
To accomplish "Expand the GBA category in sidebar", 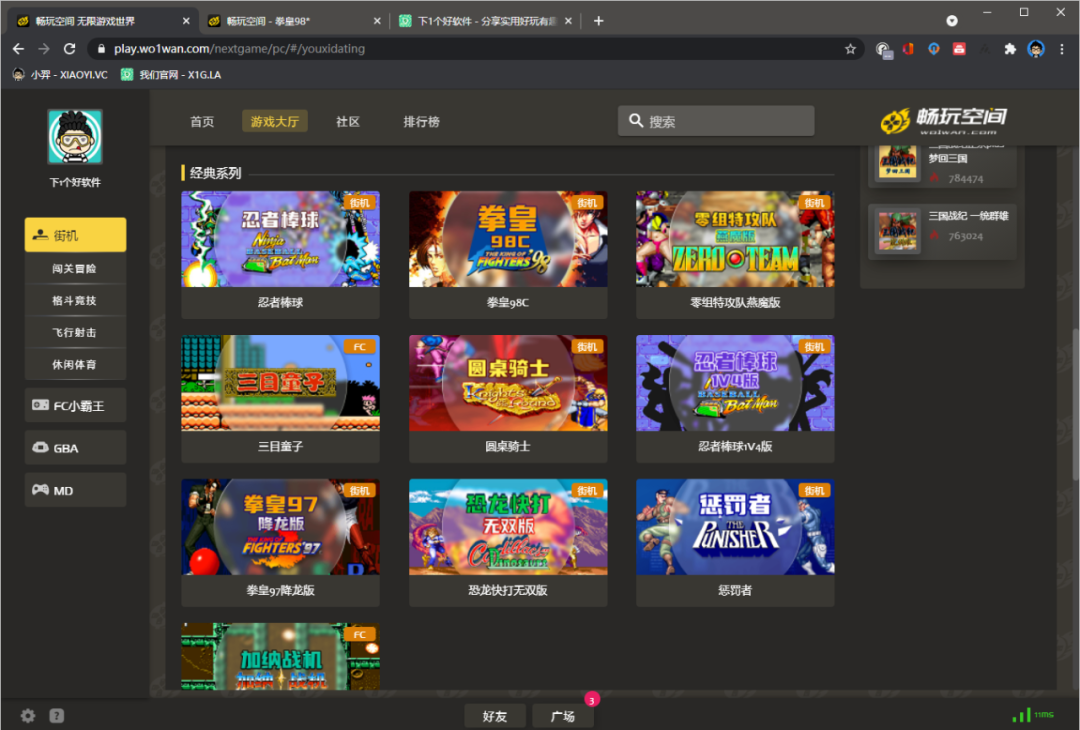I will coord(75,448).
